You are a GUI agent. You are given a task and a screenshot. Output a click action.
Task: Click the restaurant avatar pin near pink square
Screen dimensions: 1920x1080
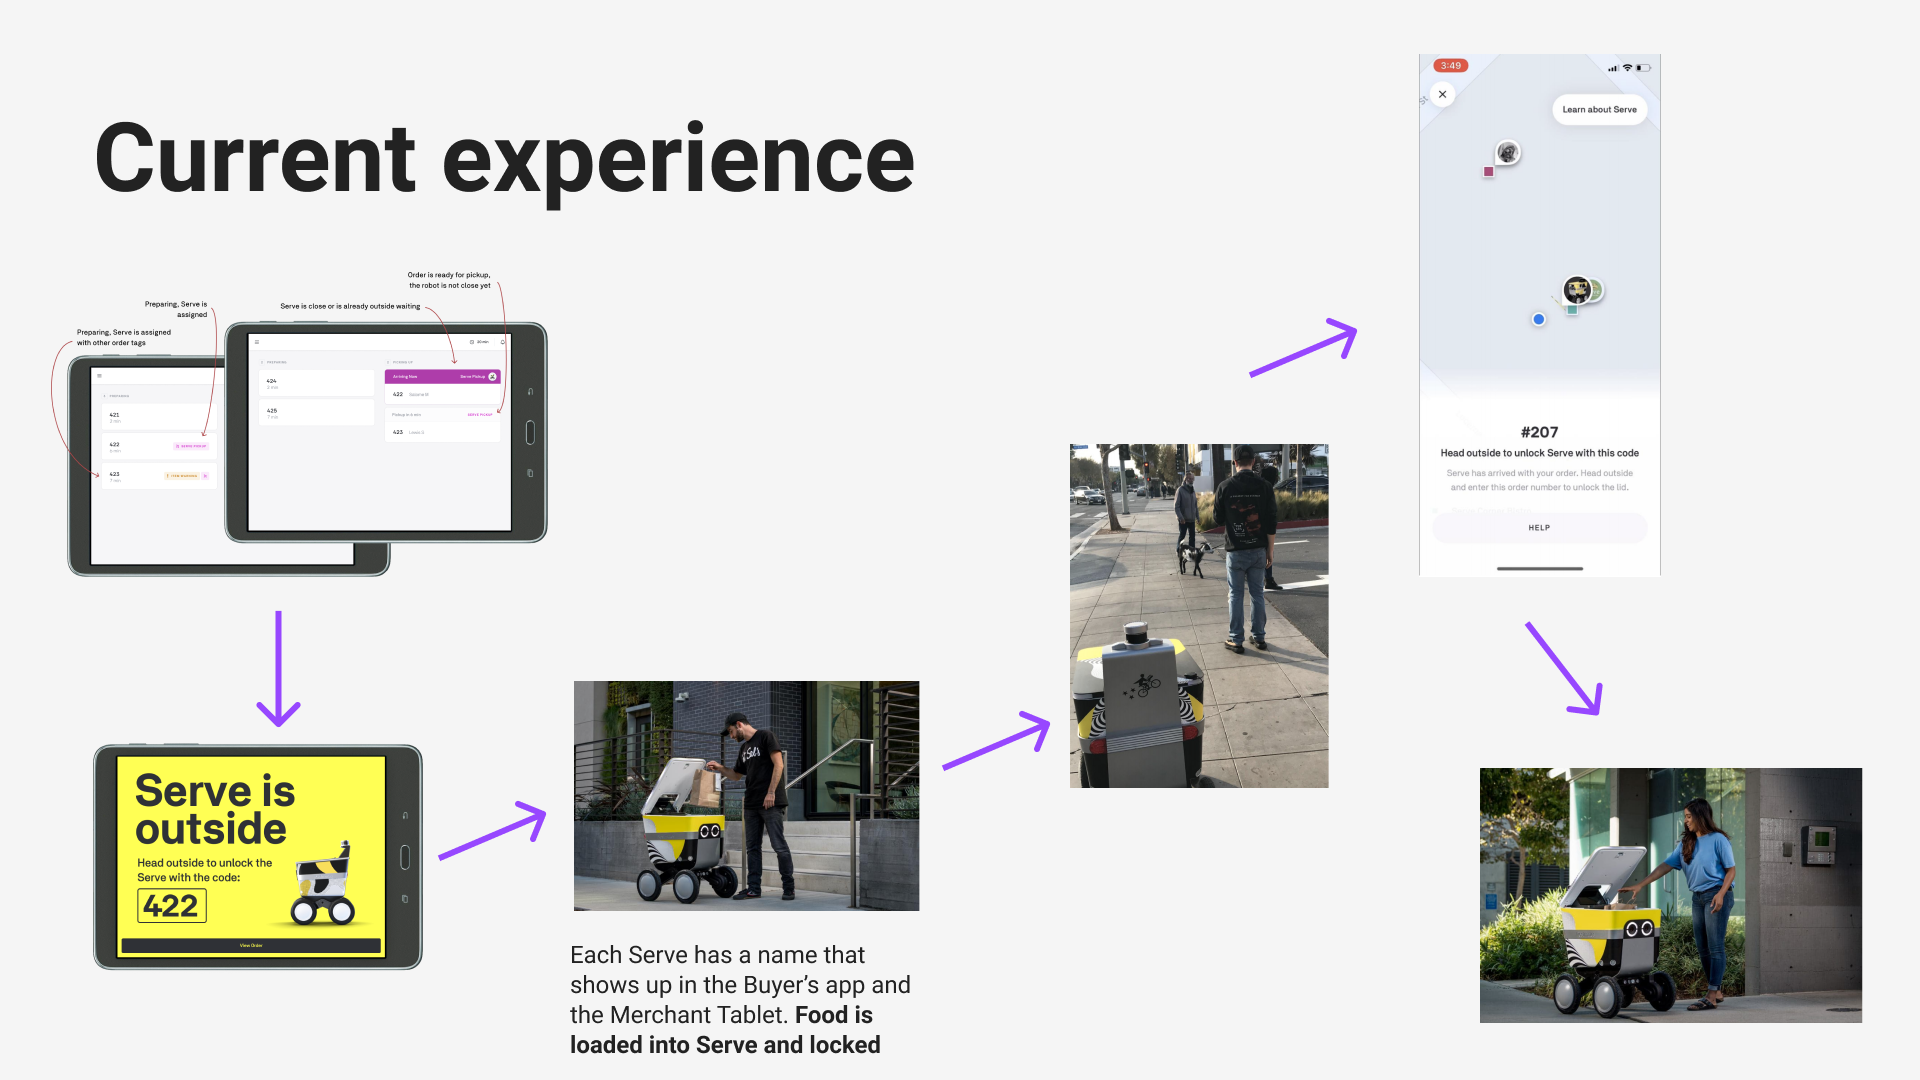pos(1507,153)
